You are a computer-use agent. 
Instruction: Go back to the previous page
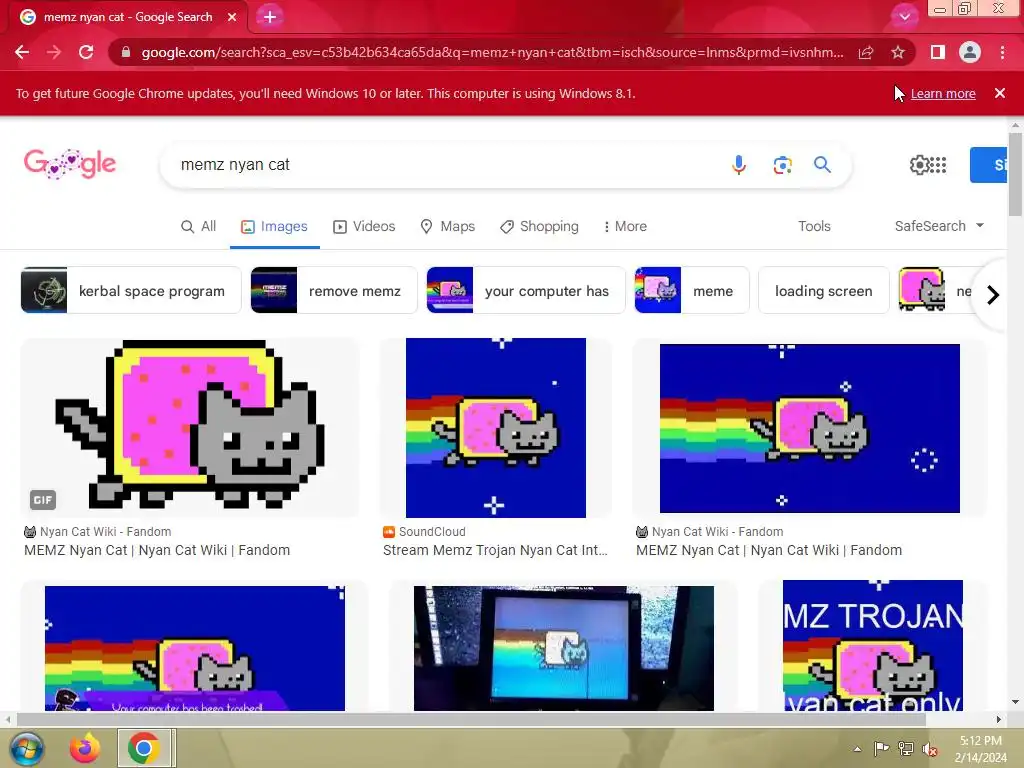click(22, 52)
